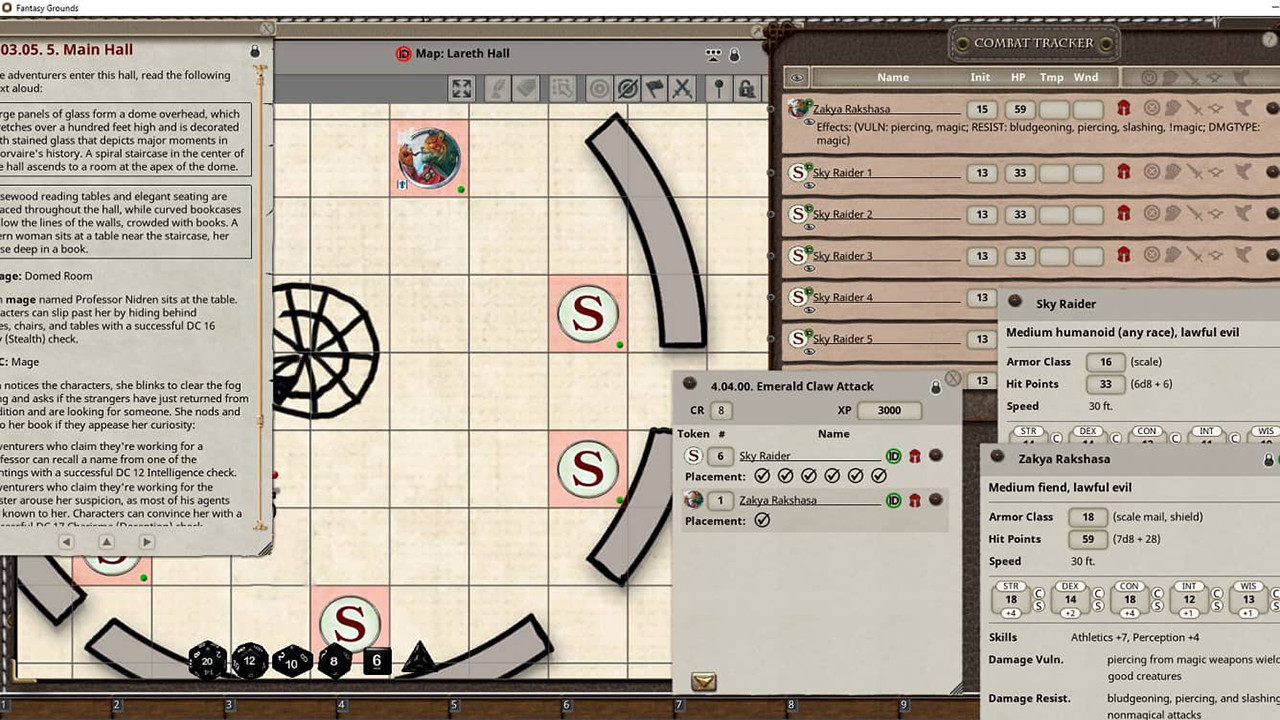Check the first Placement checkbox for Sky Raider
1280x720 pixels.
[762, 476]
